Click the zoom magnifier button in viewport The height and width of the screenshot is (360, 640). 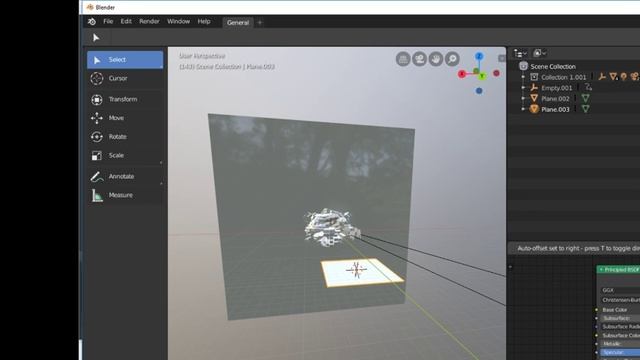[x=452, y=59]
